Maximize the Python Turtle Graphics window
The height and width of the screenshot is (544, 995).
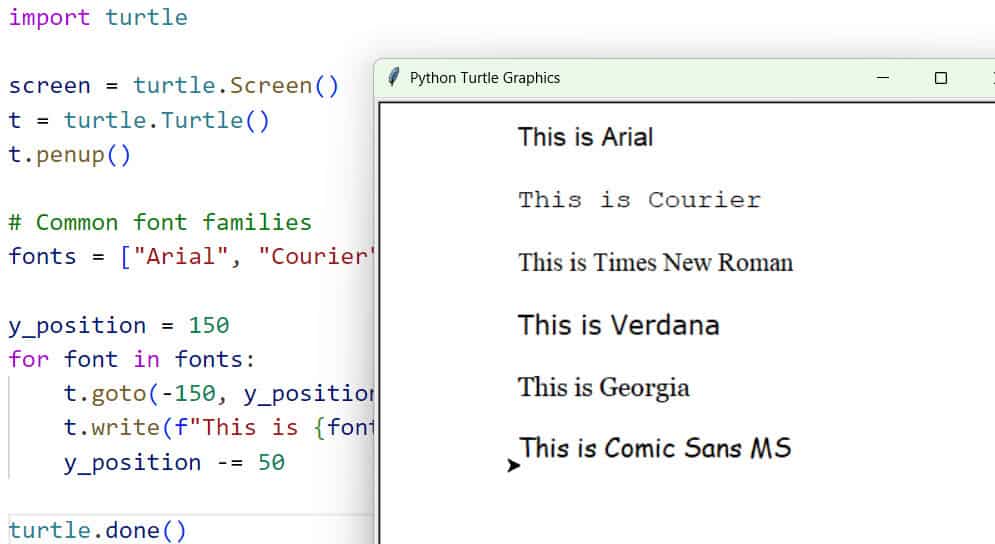pyautogui.click(x=940, y=78)
